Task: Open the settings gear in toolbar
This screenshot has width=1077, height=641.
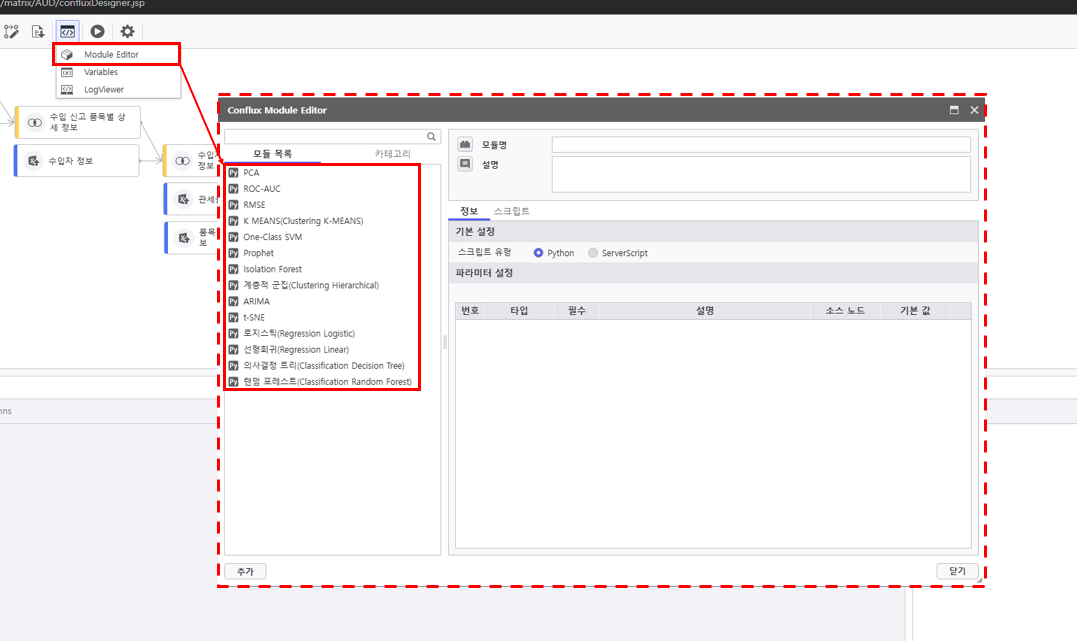Action: tap(127, 32)
